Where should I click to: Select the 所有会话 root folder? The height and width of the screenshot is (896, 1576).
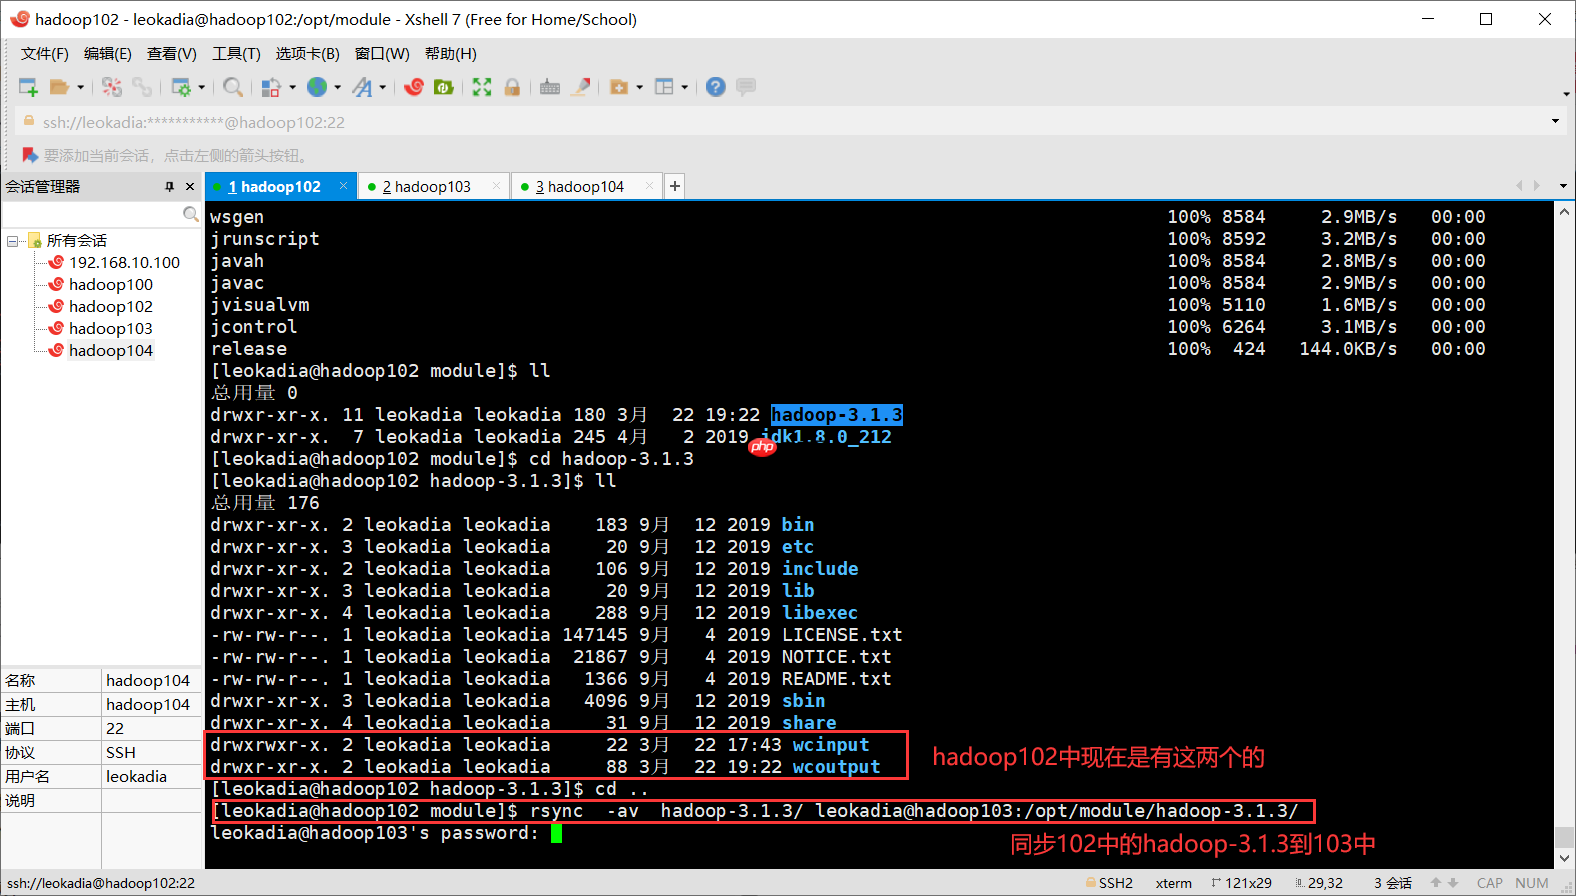(76, 241)
